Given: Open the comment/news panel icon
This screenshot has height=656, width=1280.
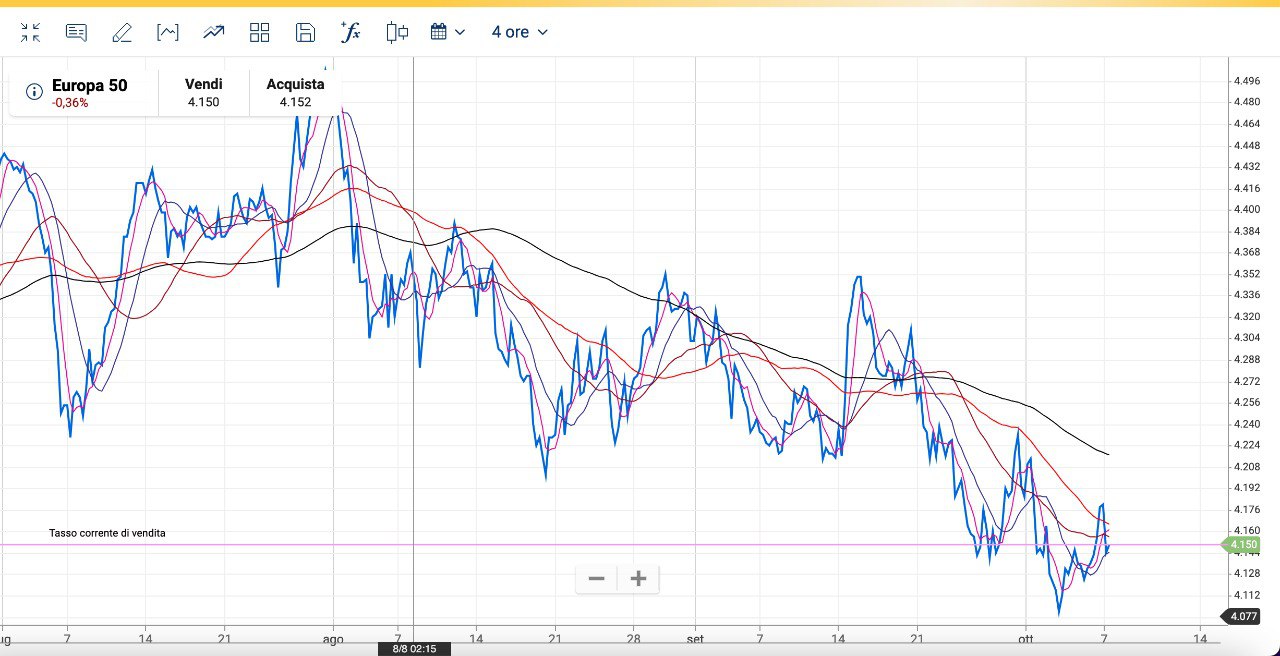Looking at the screenshot, I should pos(76,32).
